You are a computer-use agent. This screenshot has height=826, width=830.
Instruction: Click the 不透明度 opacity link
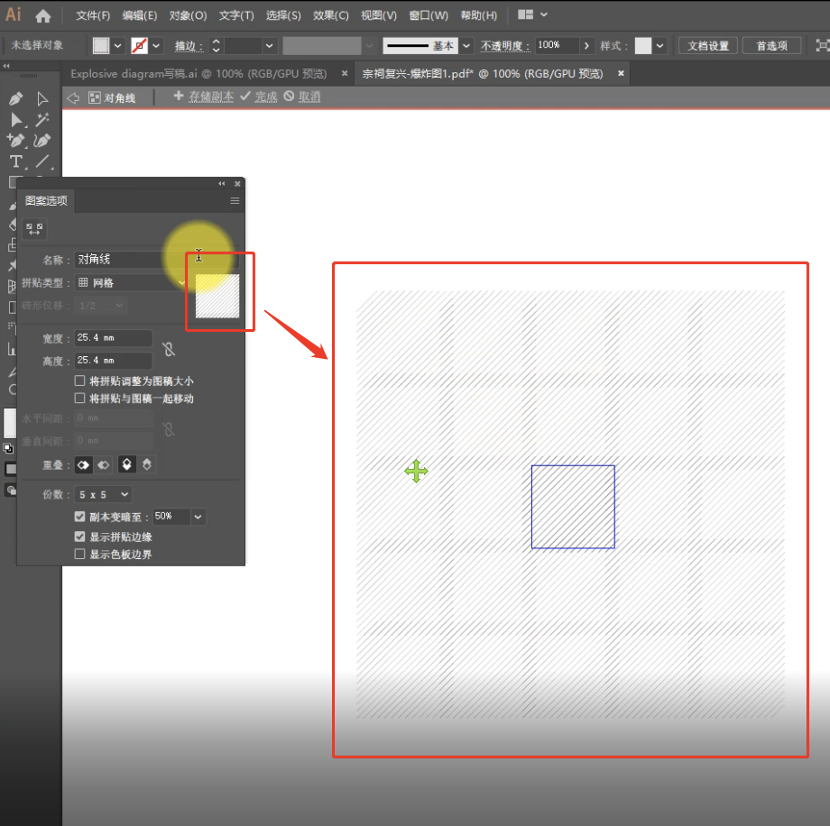pyautogui.click(x=505, y=46)
